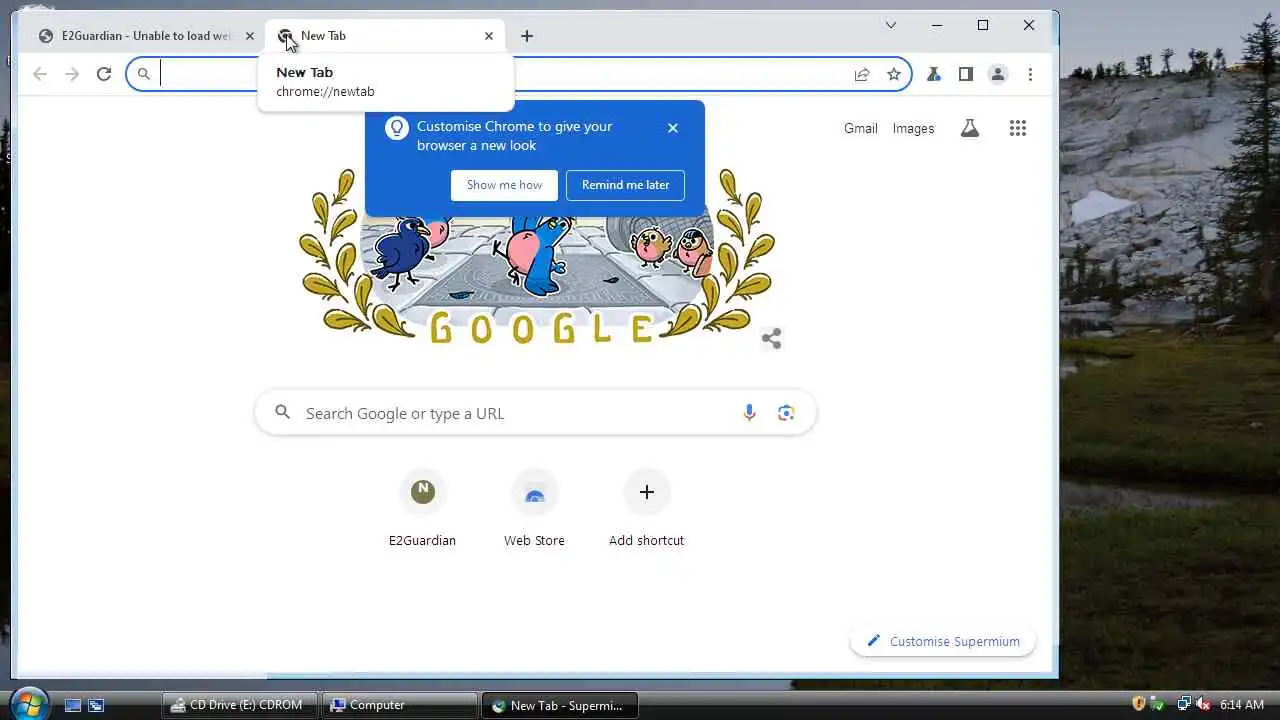The image size is (1280, 720).
Task: Open the Google apps grid
Action: (x=1018, y=128)
